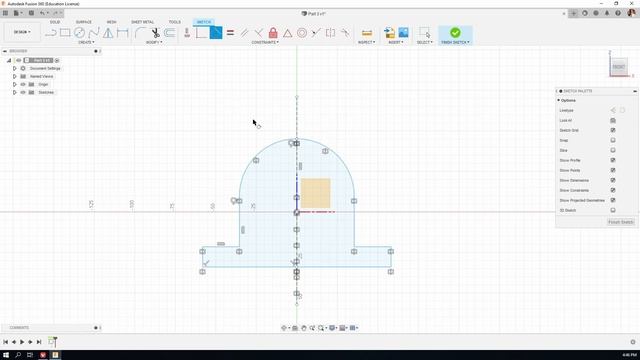Expand the Origin tree node
Screen dimensions: 640x360
[x=15, y=84]
